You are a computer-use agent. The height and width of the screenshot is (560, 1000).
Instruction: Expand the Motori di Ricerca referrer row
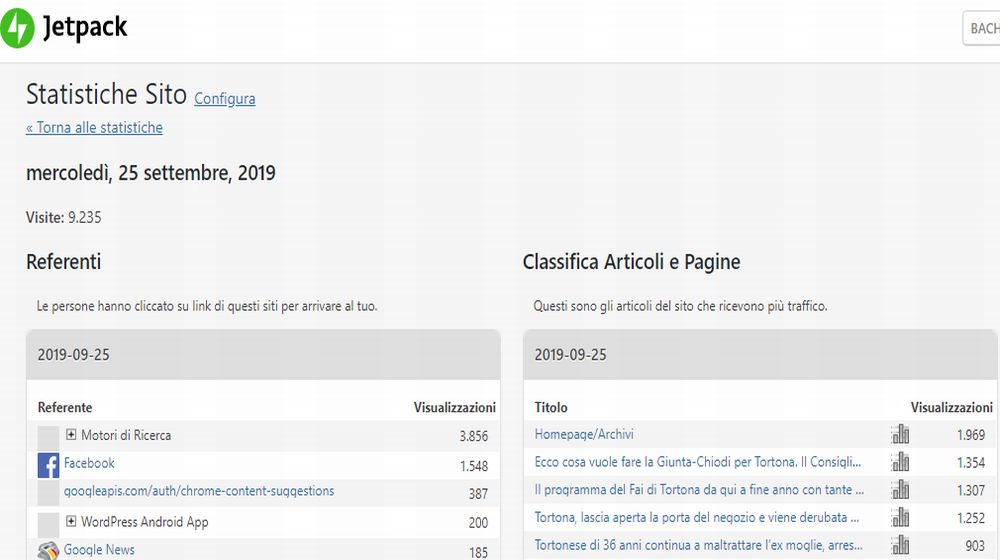click(x=72, y=435)
